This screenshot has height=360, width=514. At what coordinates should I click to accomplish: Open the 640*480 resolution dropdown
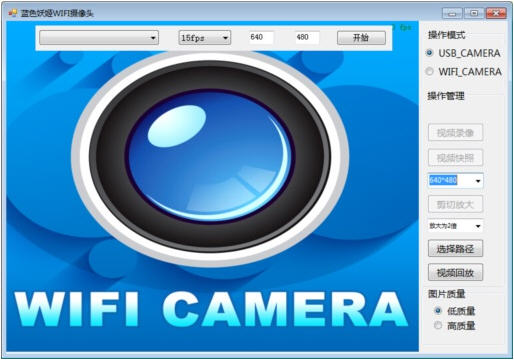point(455,180)
